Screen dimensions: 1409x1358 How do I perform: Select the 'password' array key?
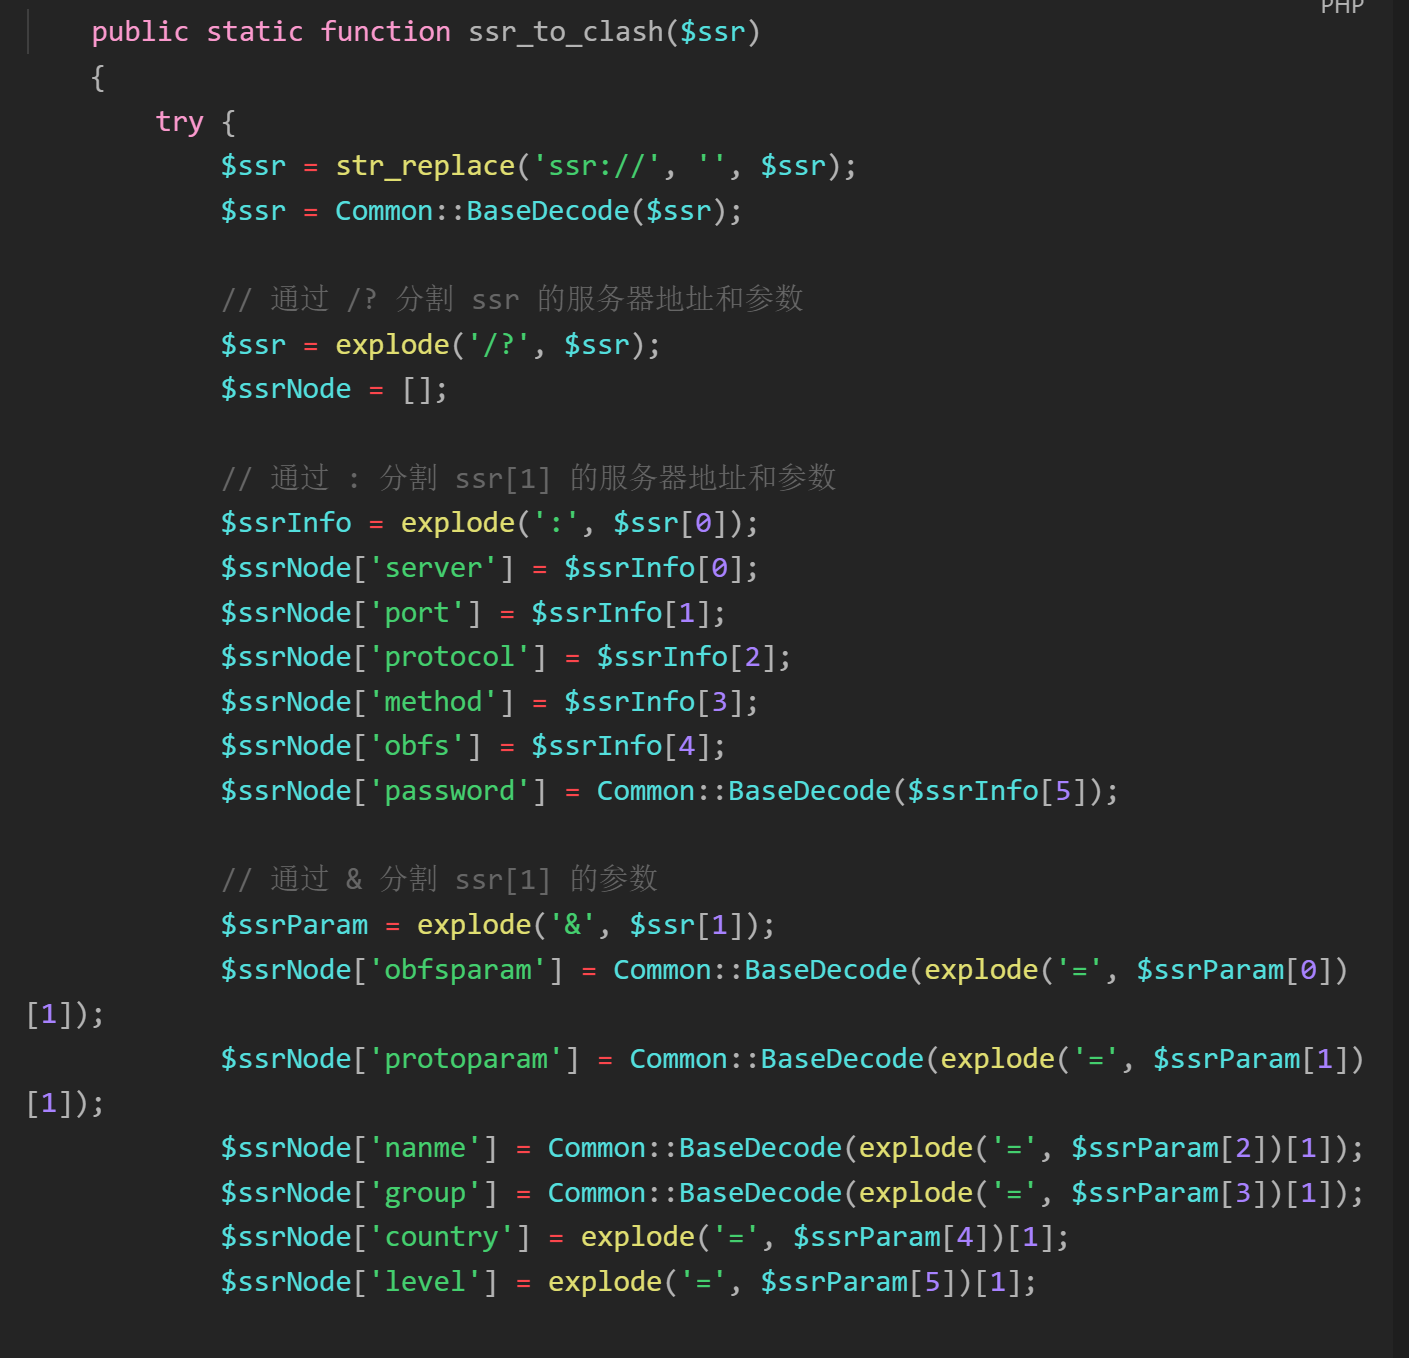click(x=450, y=791)
